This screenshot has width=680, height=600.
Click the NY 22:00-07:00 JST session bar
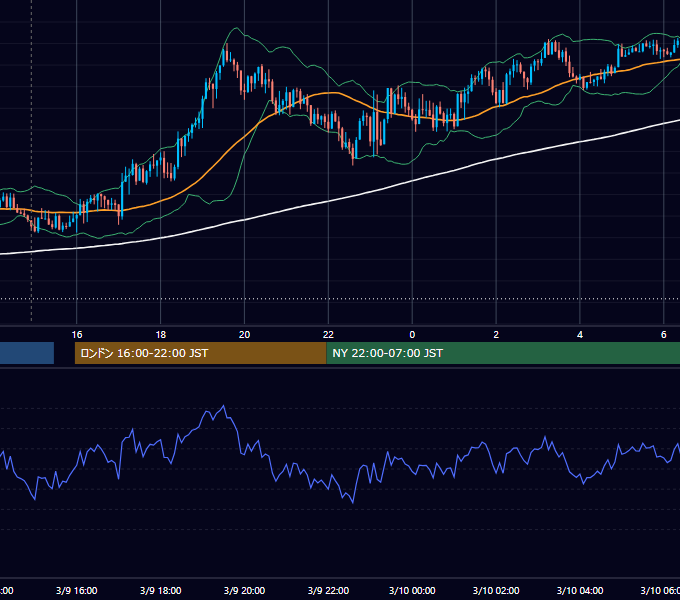coord(503,353)
